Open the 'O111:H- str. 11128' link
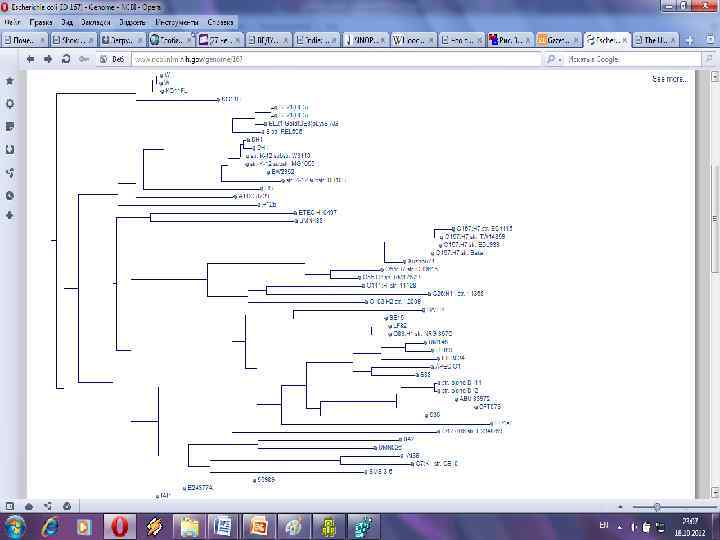This screenshot has width=720, height=540. [x=391, y=286]
